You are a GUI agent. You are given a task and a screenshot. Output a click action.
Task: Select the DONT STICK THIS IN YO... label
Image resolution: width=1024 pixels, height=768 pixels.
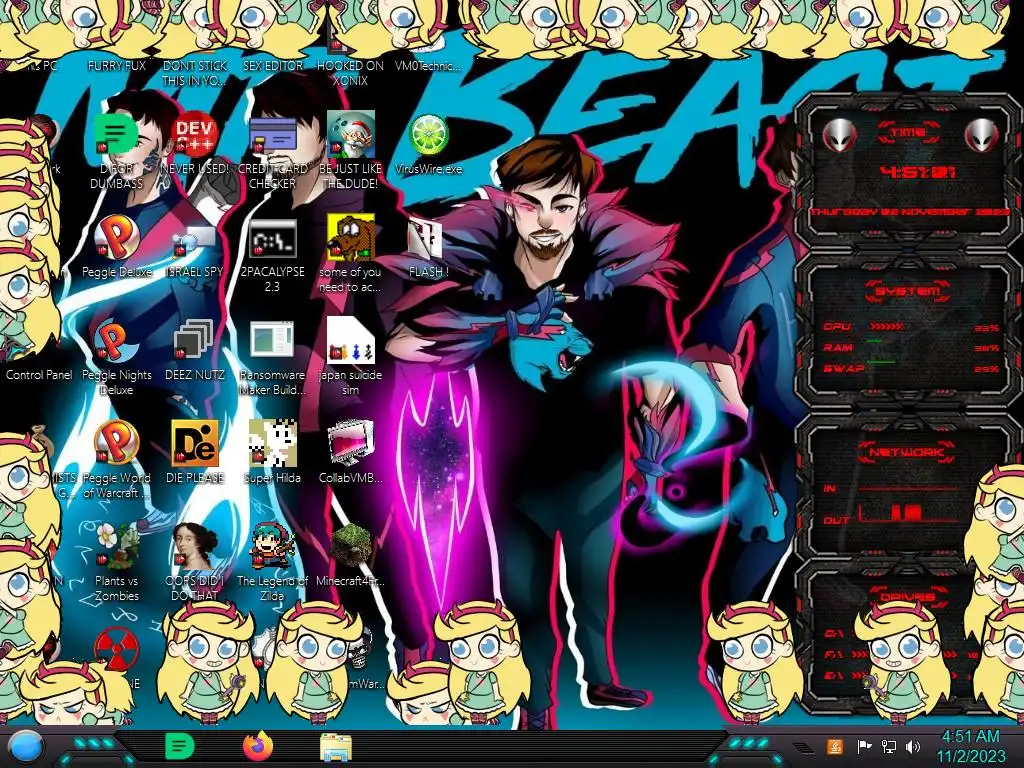point(195,73)
